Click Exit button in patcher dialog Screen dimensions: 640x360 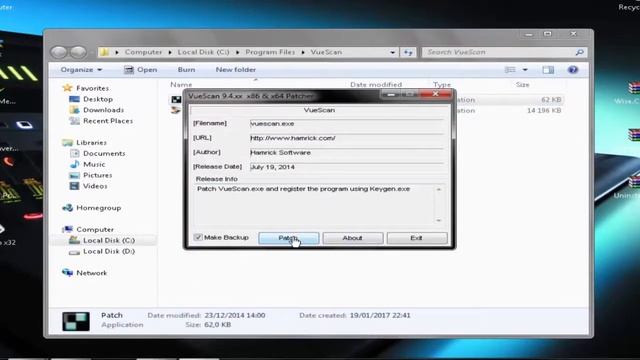coord(417,238)
